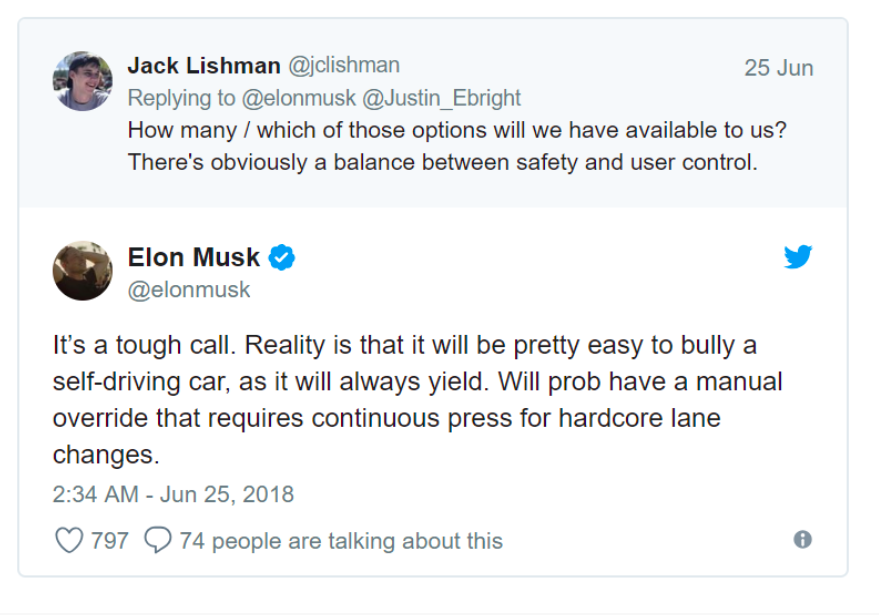The height and width of the screenshot is (615, 879).
Task: Click the 797 likes count
Action: (110, 541)
